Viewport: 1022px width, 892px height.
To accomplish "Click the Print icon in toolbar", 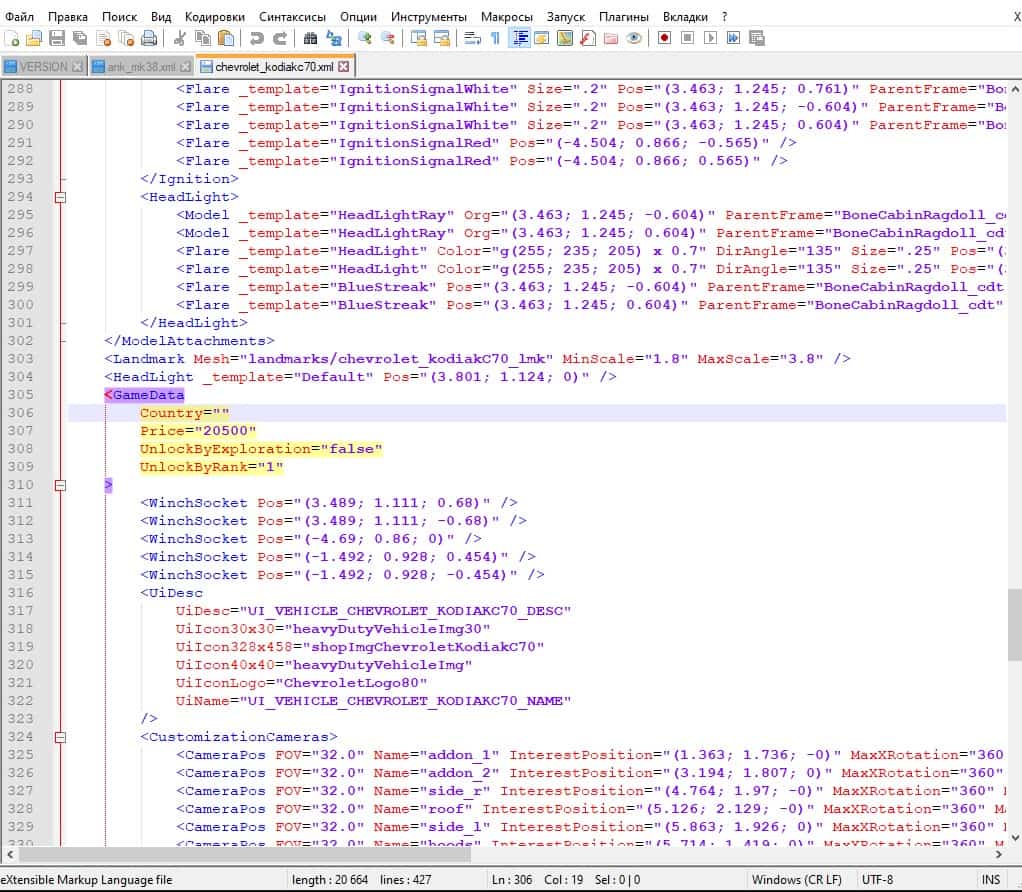I will pyautogui.click(x=149, y=39).
